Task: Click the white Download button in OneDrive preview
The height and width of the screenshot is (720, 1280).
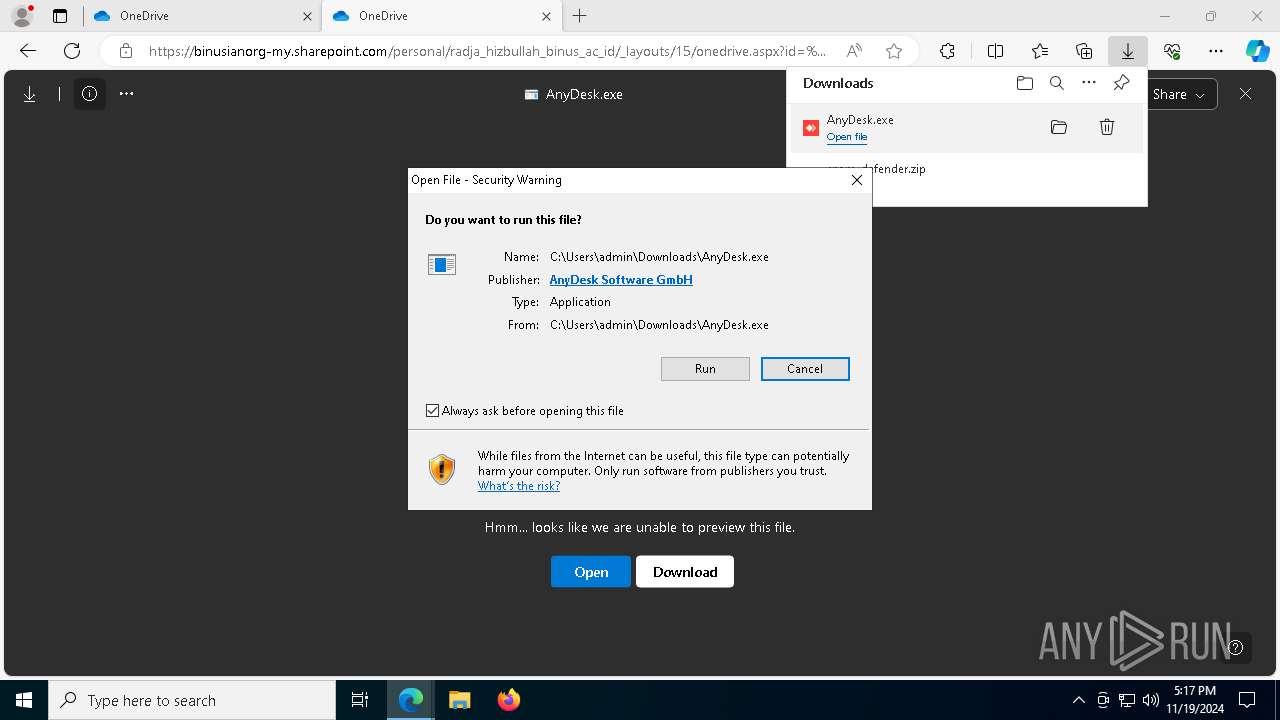Action: (685, 572)
